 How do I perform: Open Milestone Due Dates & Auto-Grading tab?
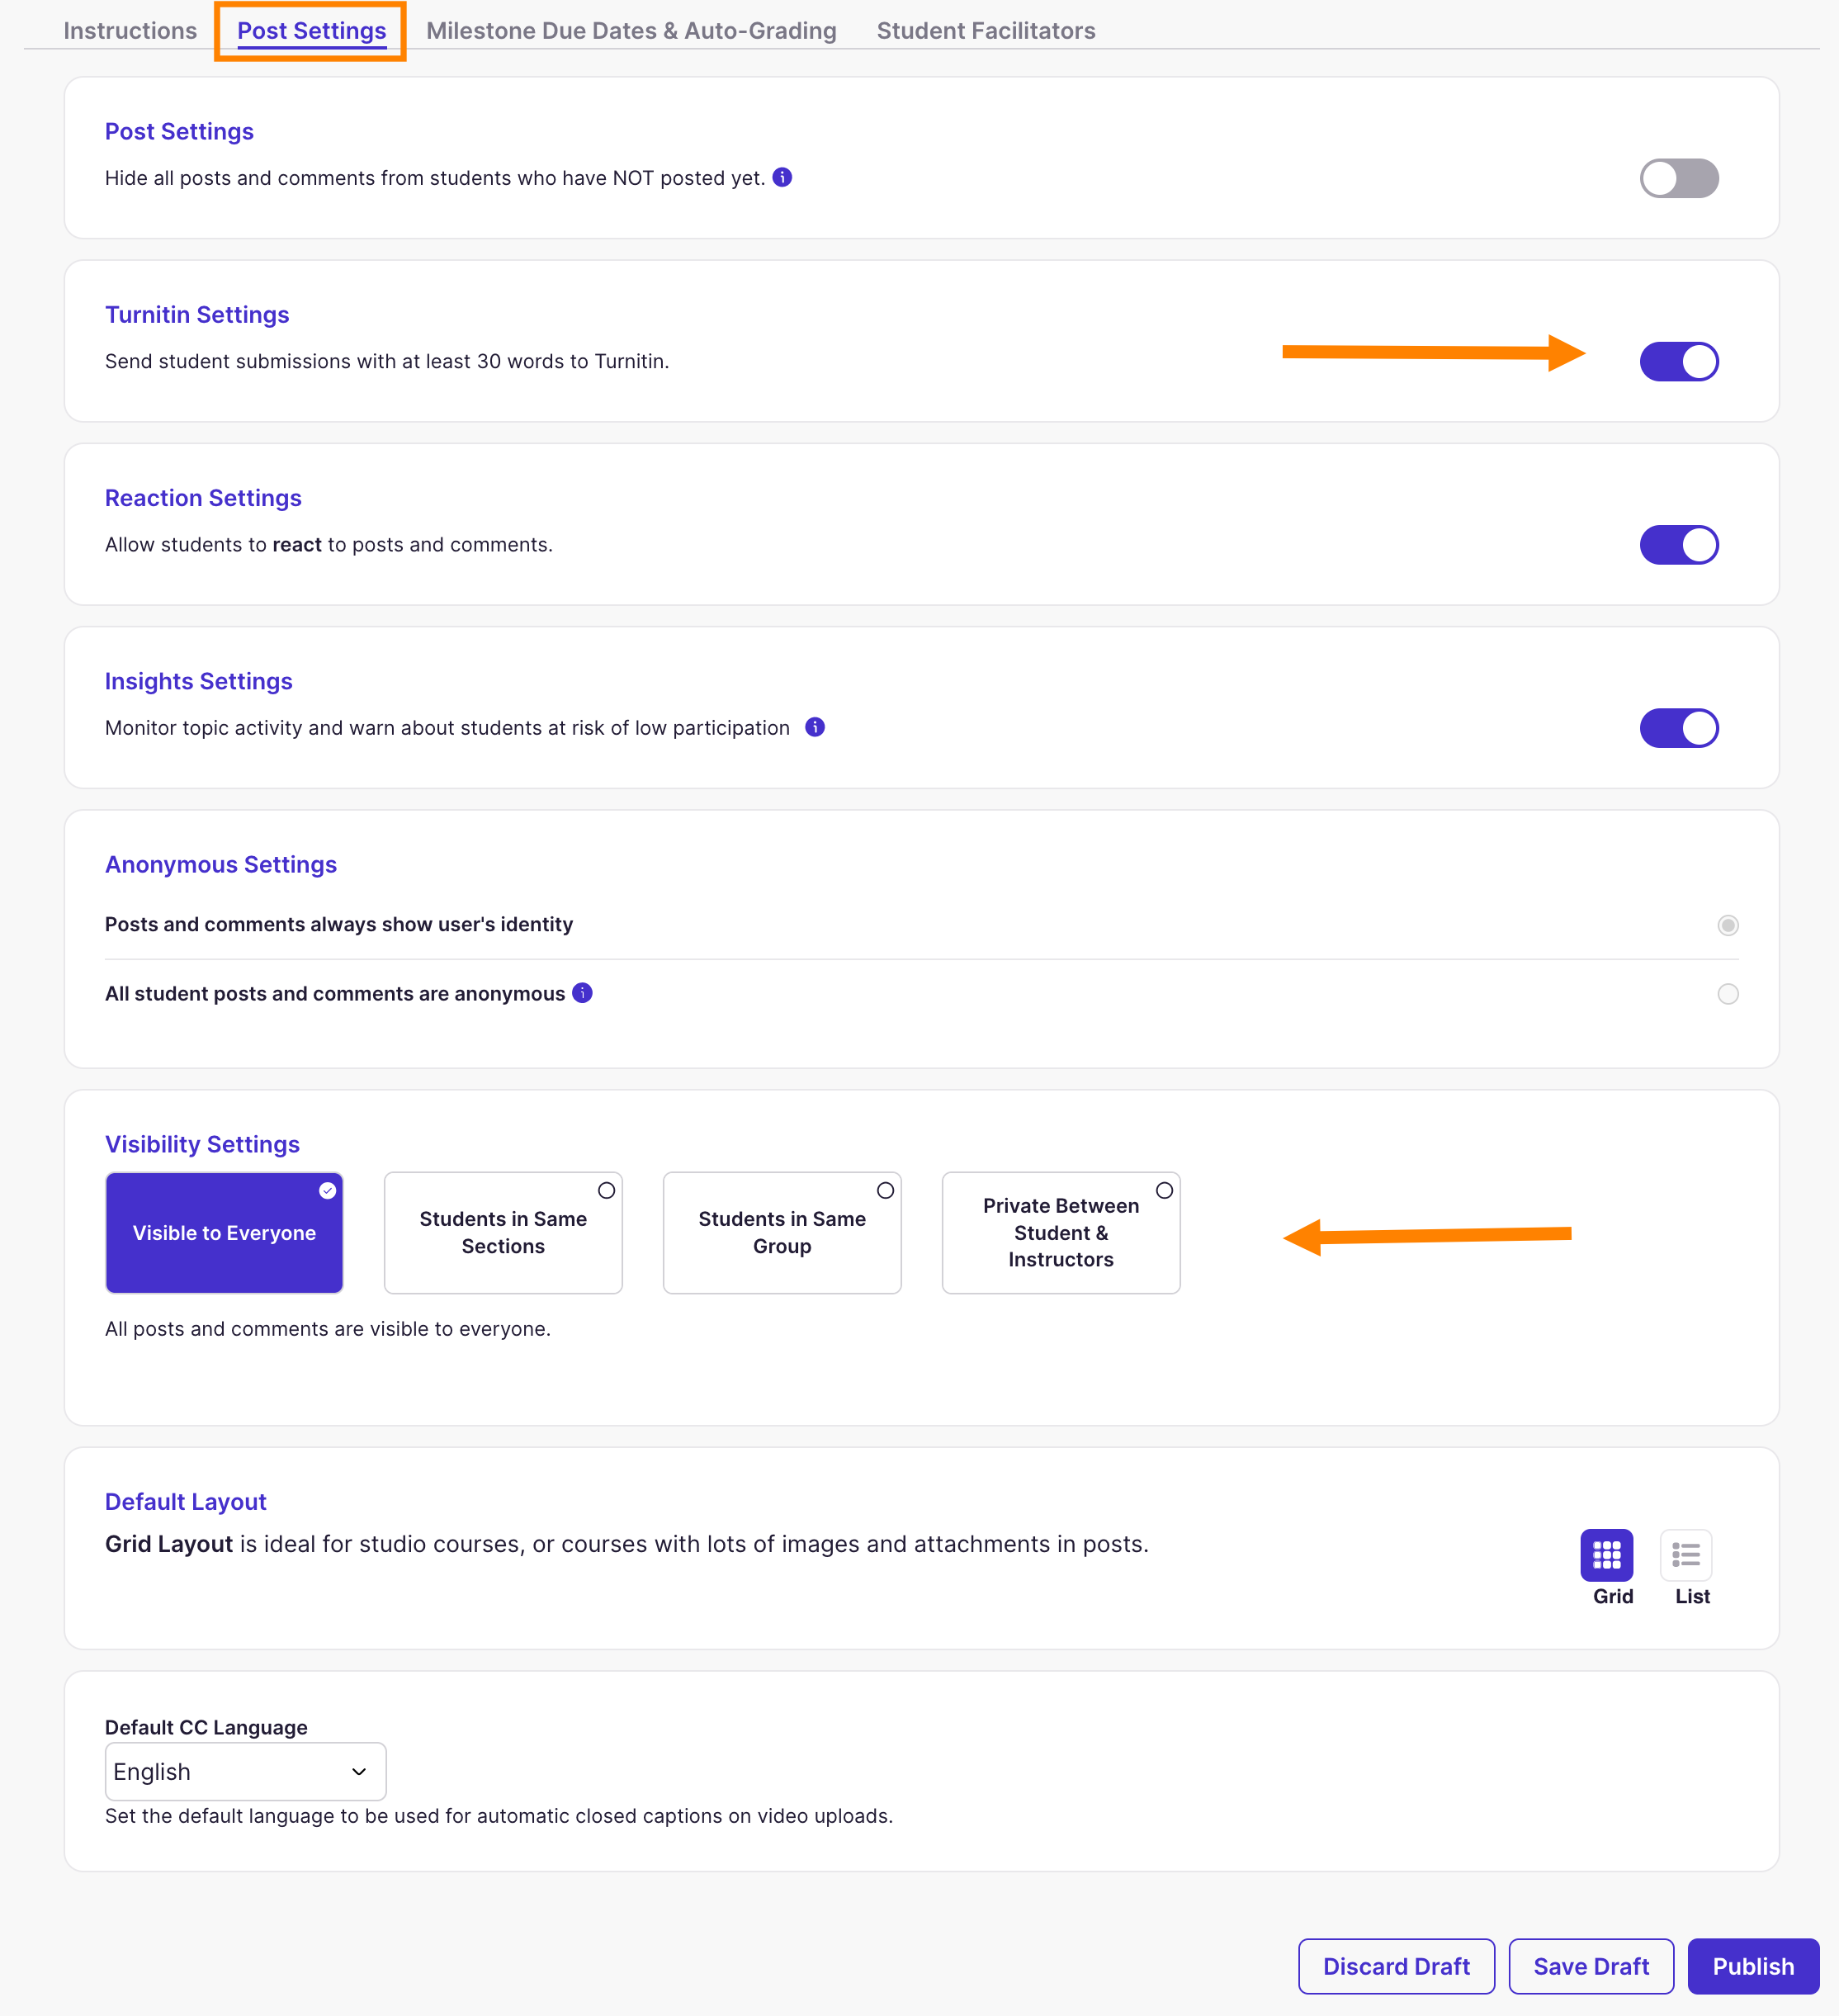click(631, 31)
